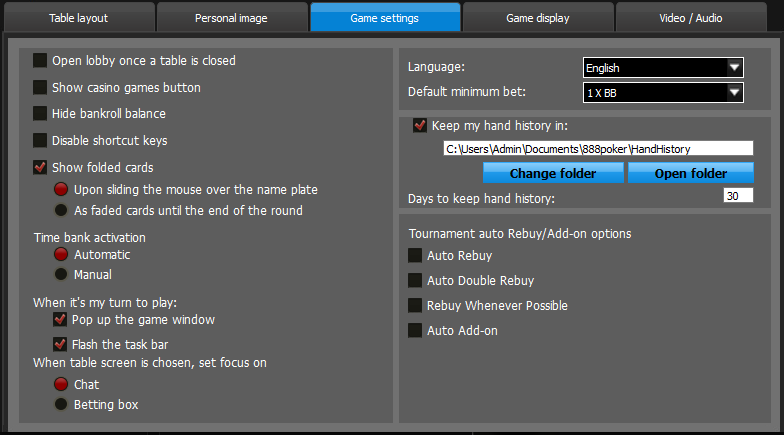784x435 pixels.
Task: Open the Personal image tab
Action: pos(232,18)
